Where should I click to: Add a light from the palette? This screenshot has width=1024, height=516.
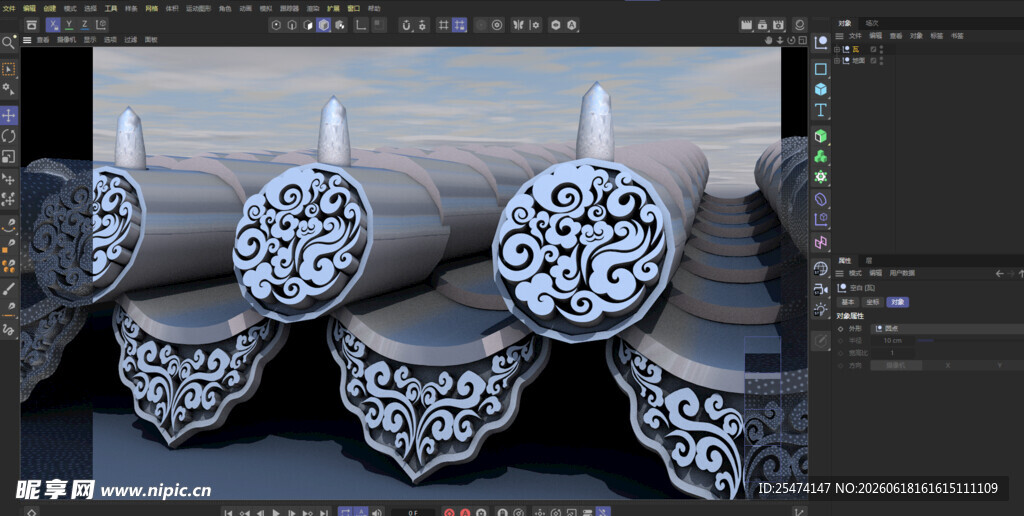tap(821, 310)
